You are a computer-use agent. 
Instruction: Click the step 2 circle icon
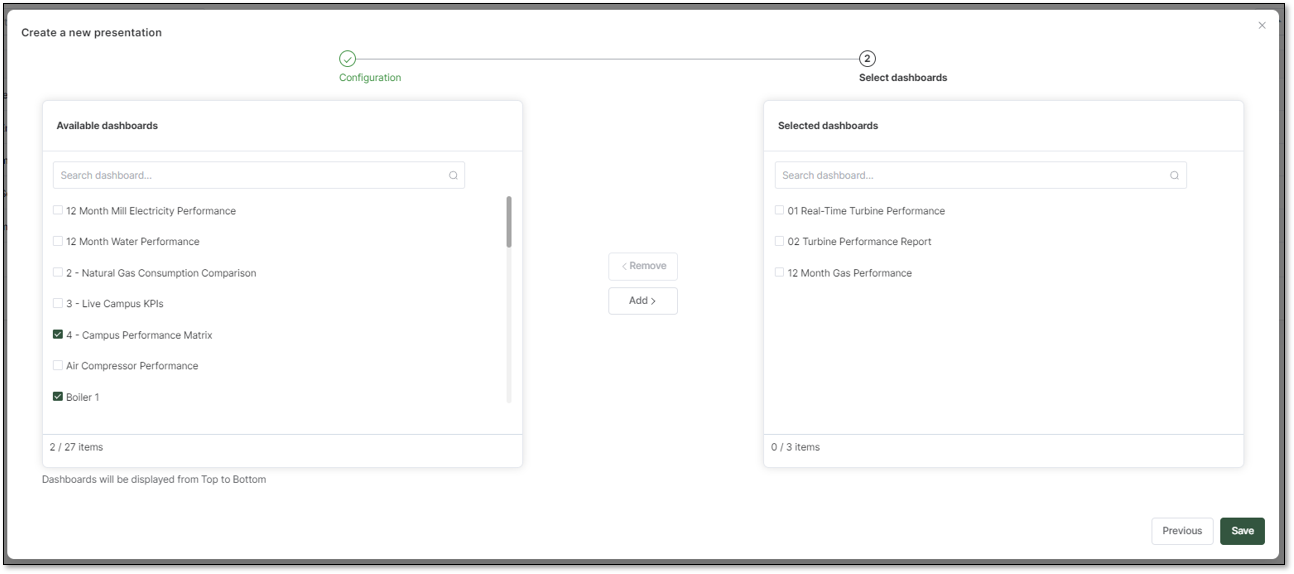tap(867, 59)
